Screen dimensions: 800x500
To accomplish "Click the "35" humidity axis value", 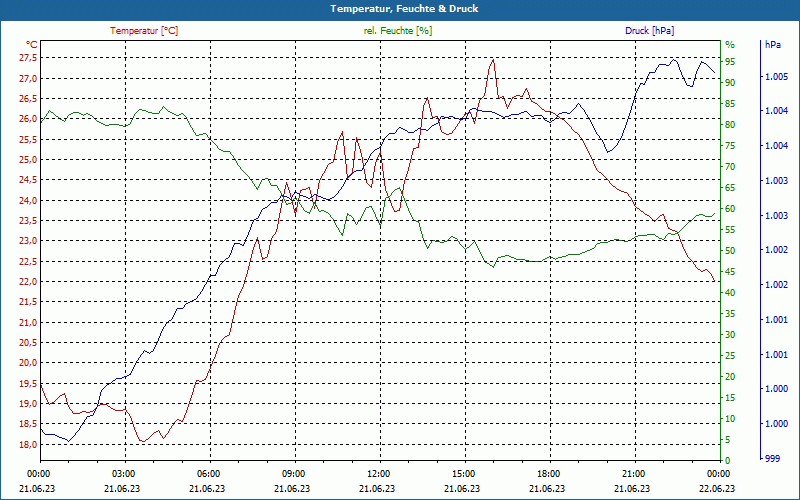I will 730,314.
